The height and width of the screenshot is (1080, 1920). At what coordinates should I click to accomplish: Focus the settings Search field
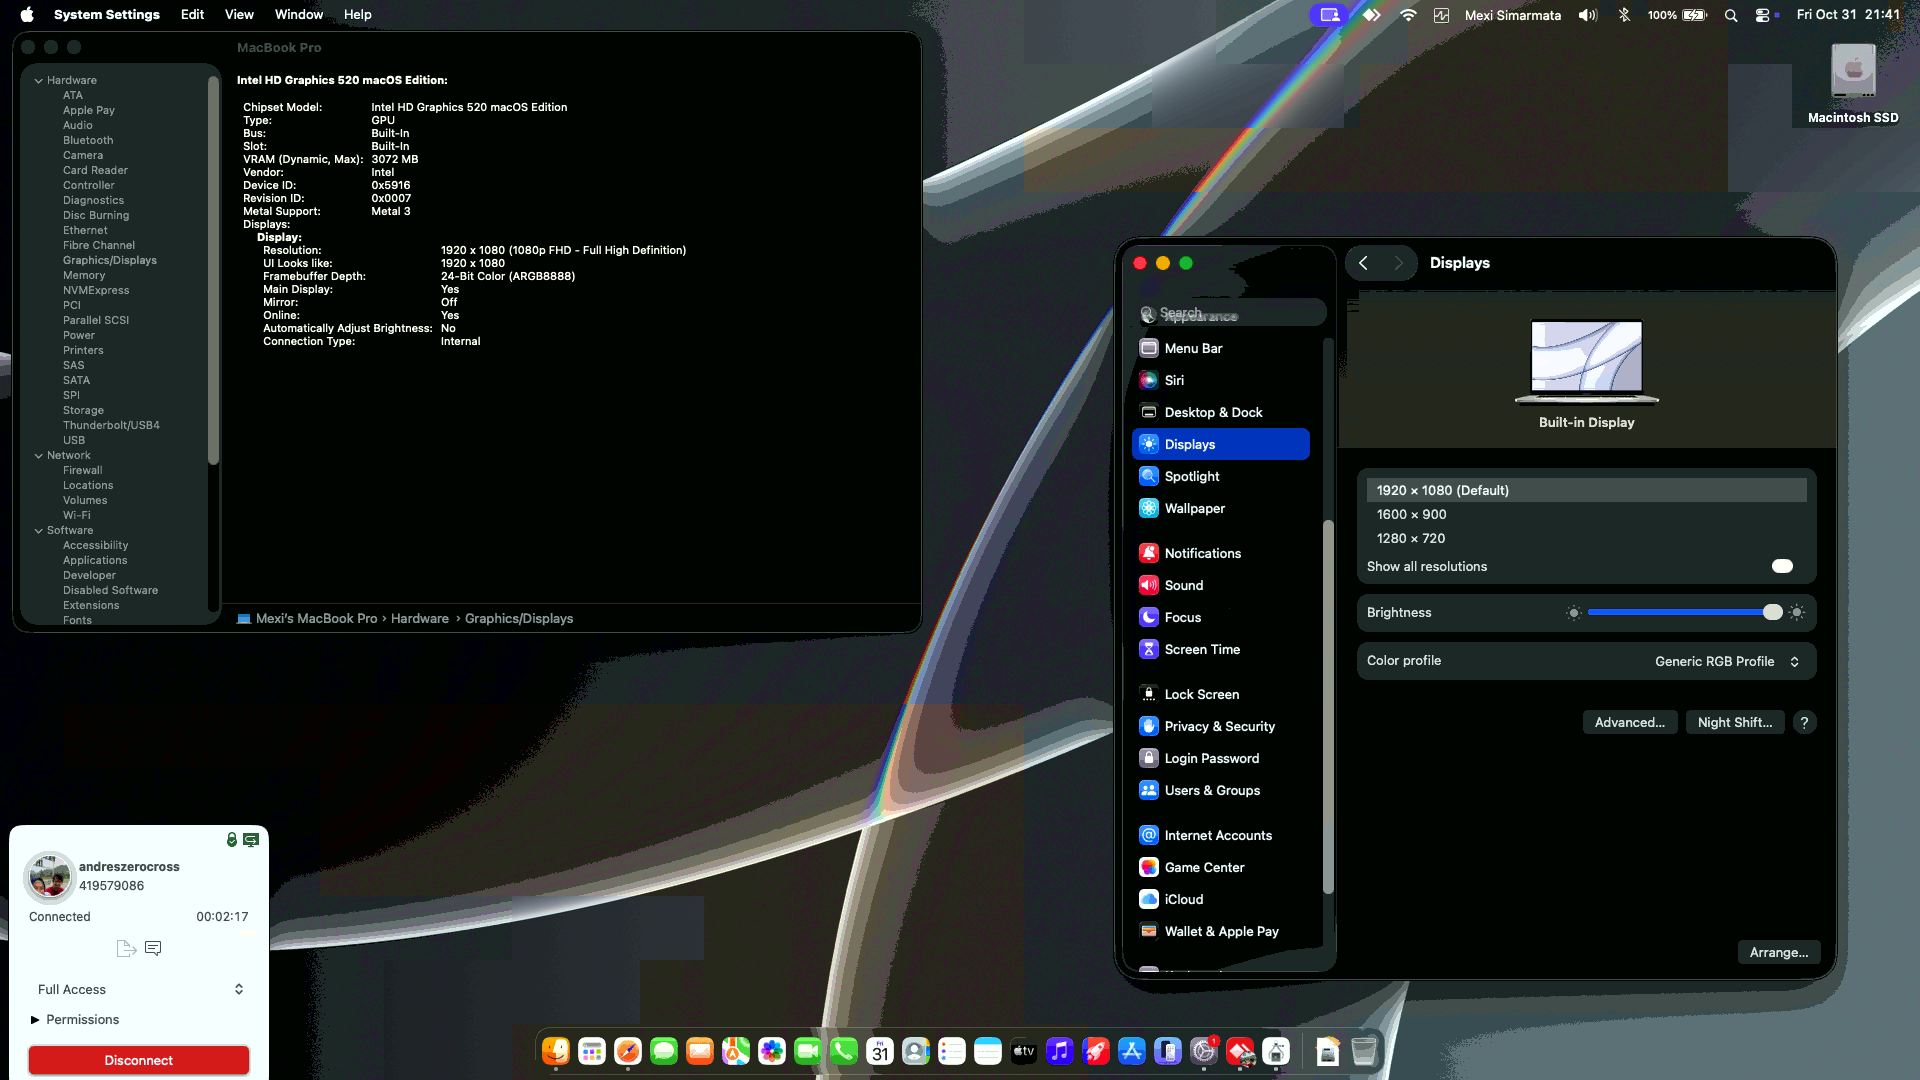pos(1232,313)
